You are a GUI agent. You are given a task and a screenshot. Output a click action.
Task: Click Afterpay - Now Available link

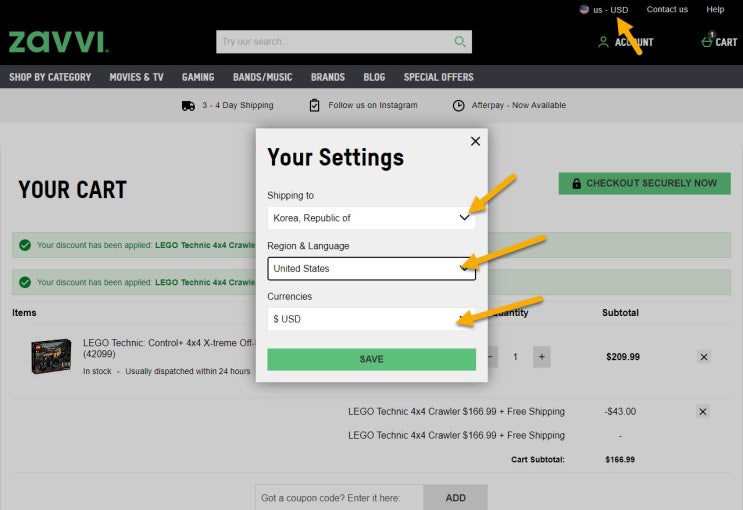click(x=518, y=105)
